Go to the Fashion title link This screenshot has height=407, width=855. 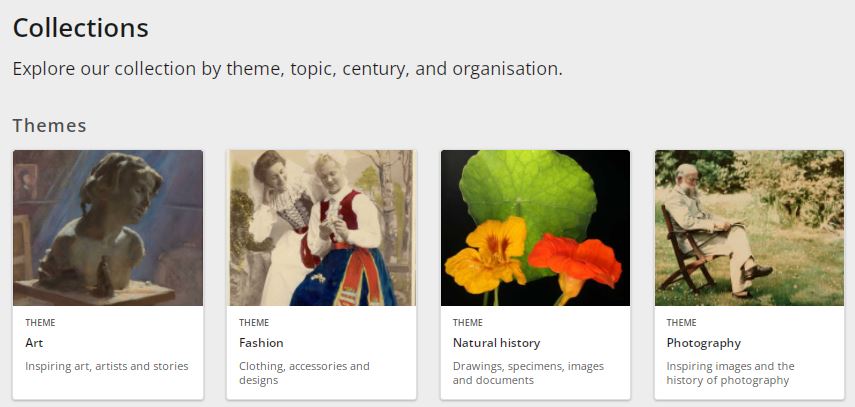(x=261, y=343)
